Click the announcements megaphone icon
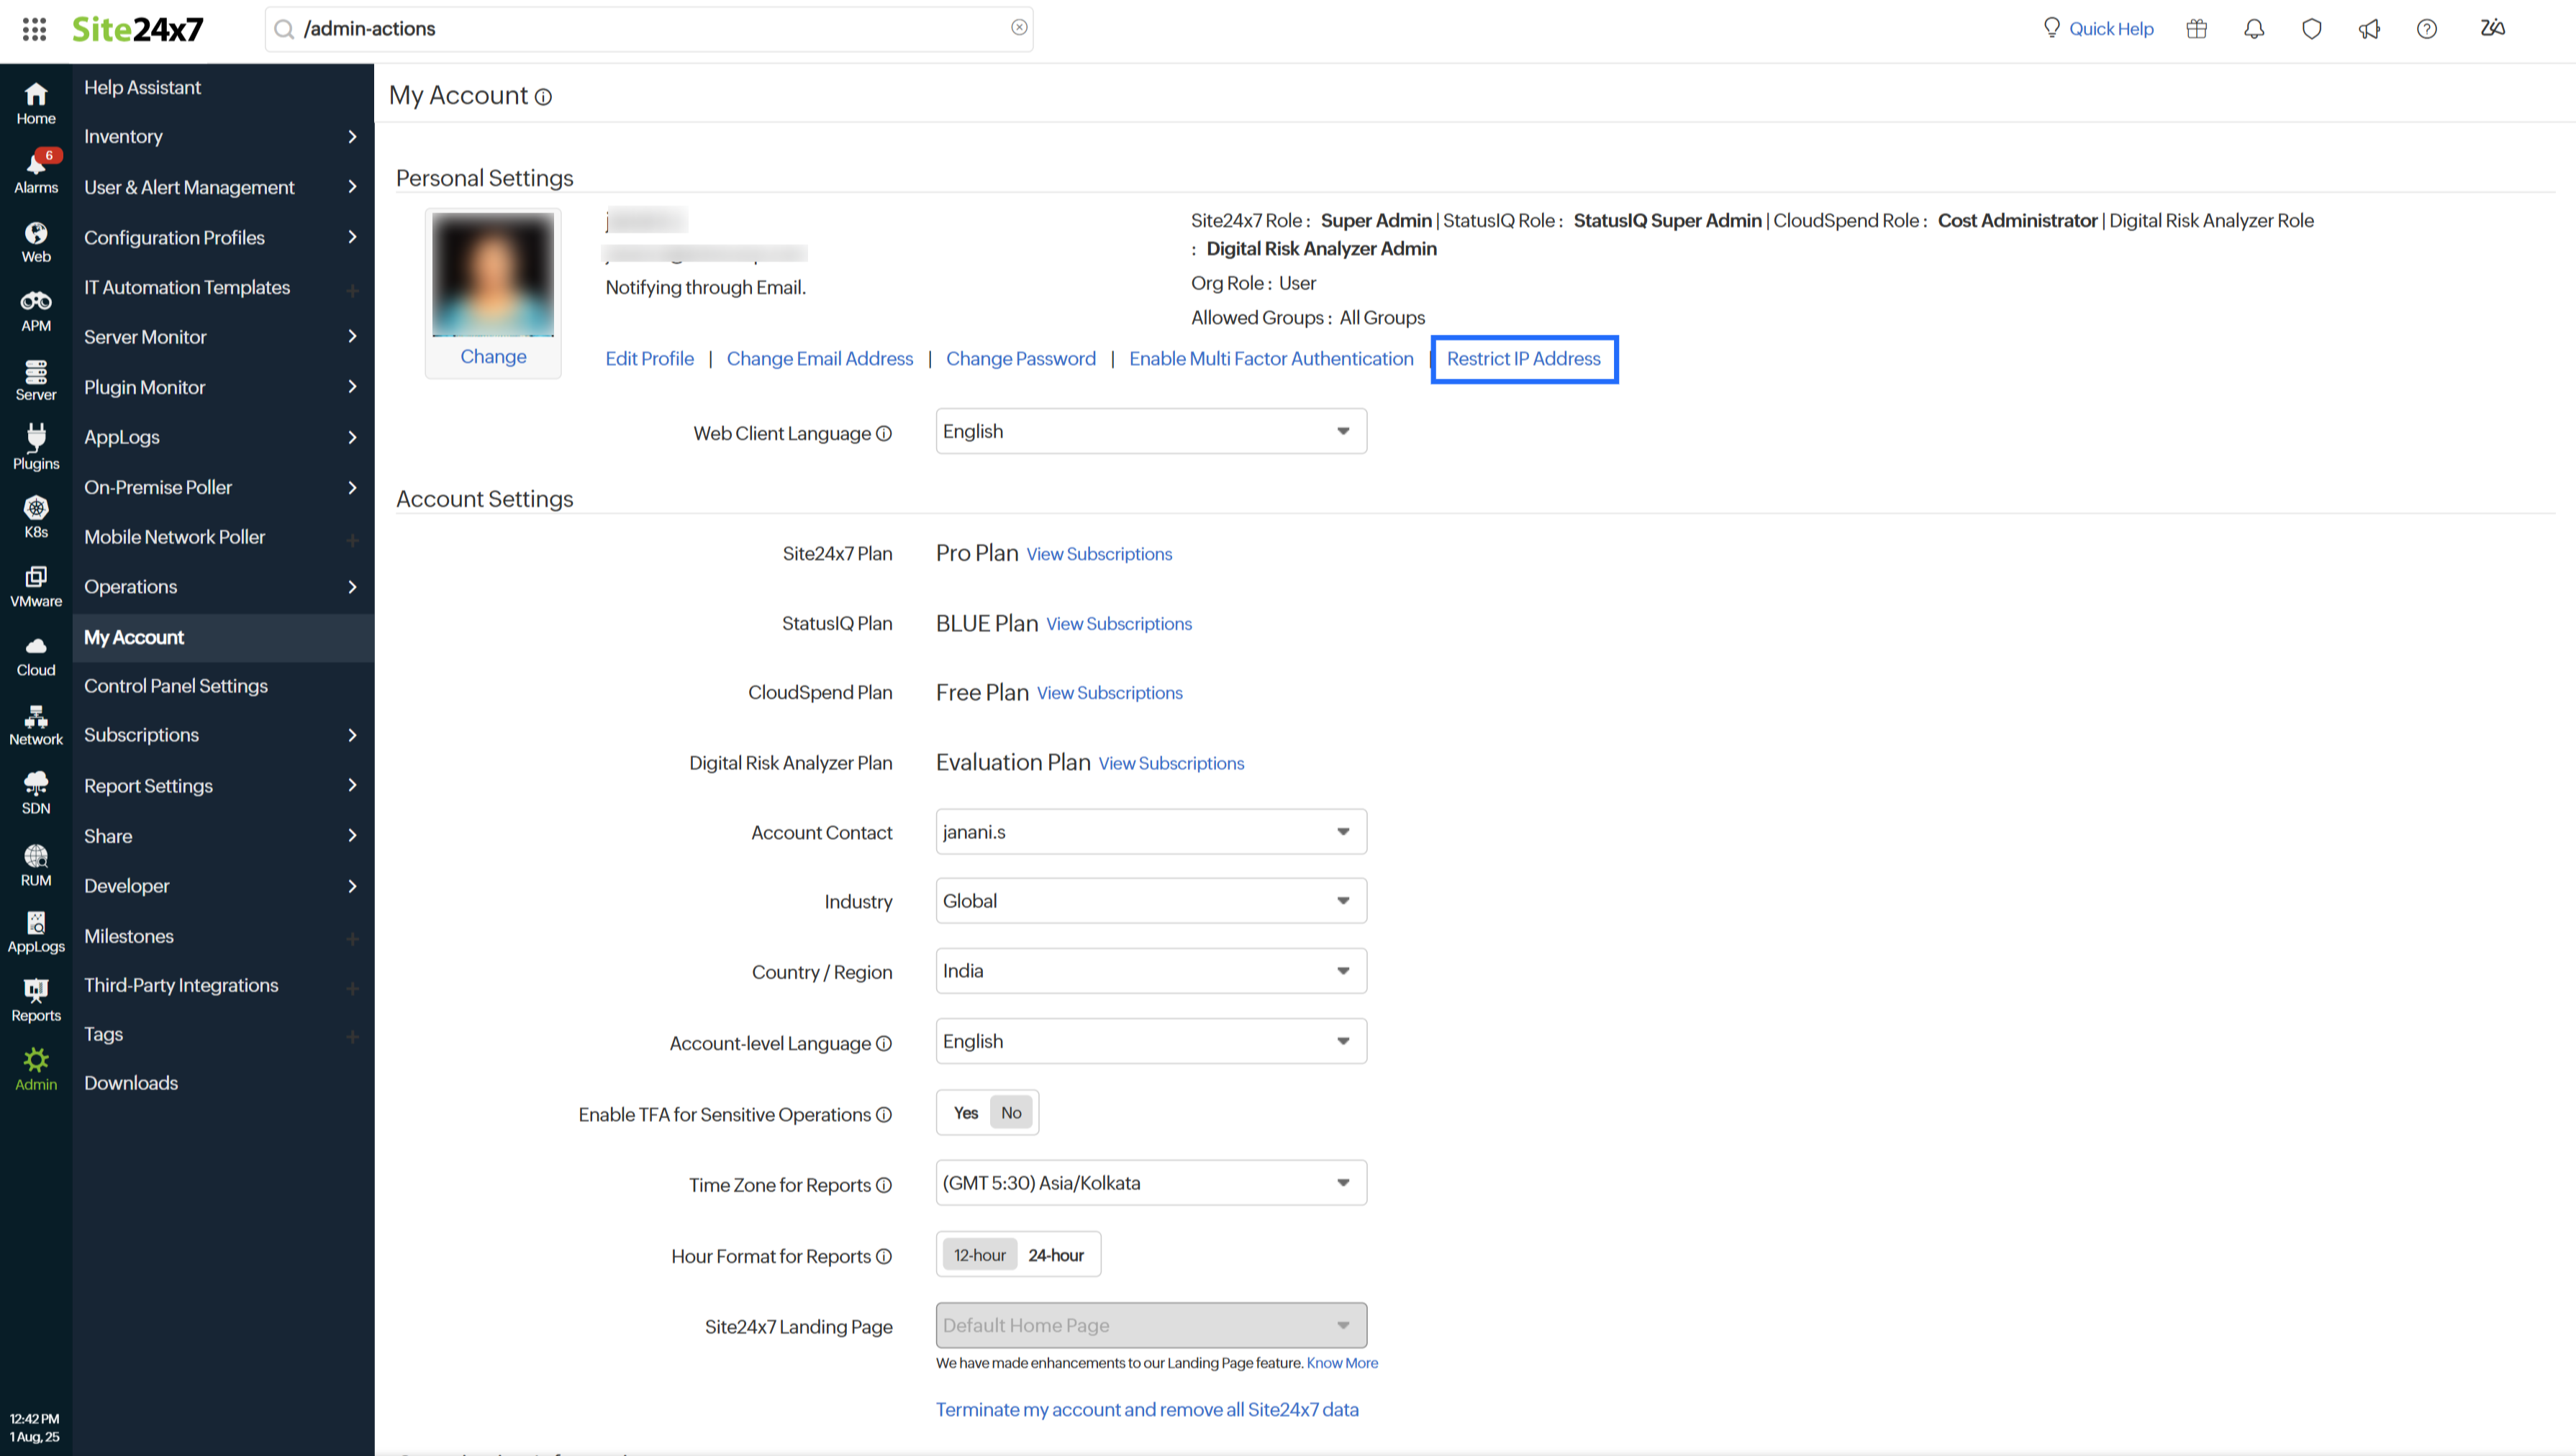Image resolution: width=2576 pixels, height=1456 pixels. pyautogui.click(x=2369, y=29)
